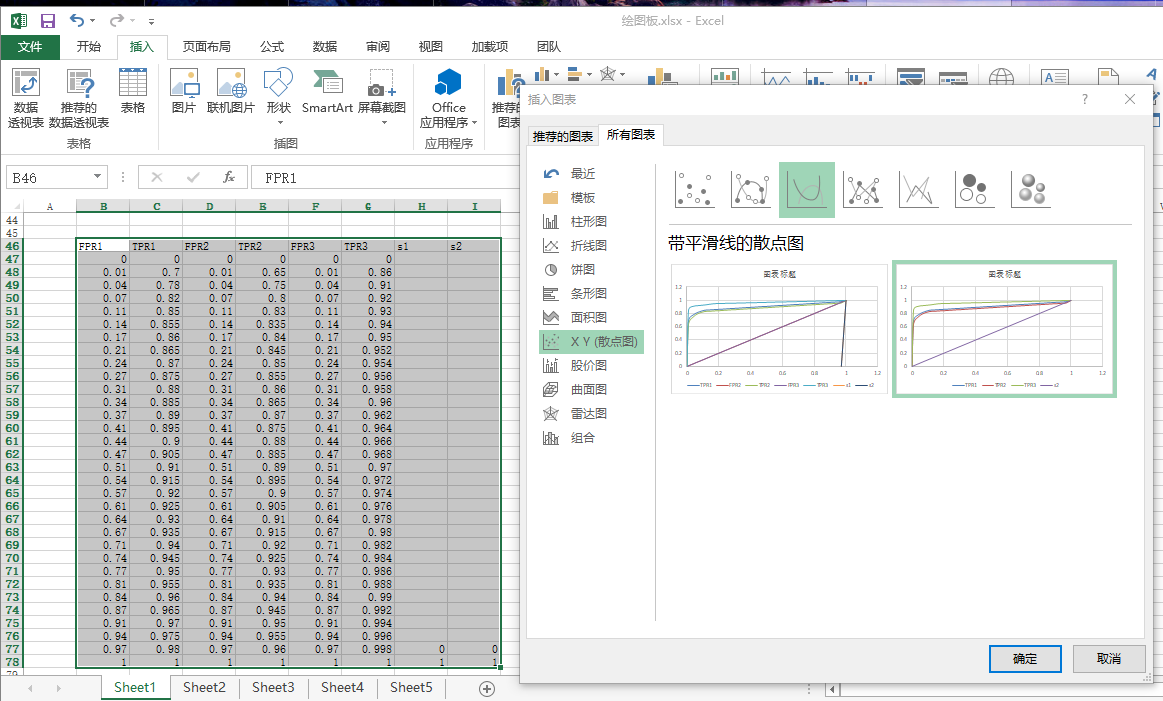Choose Bar chart (条形图) category
This screenshot has width=1163, height=701.
(x=590, y=294)
